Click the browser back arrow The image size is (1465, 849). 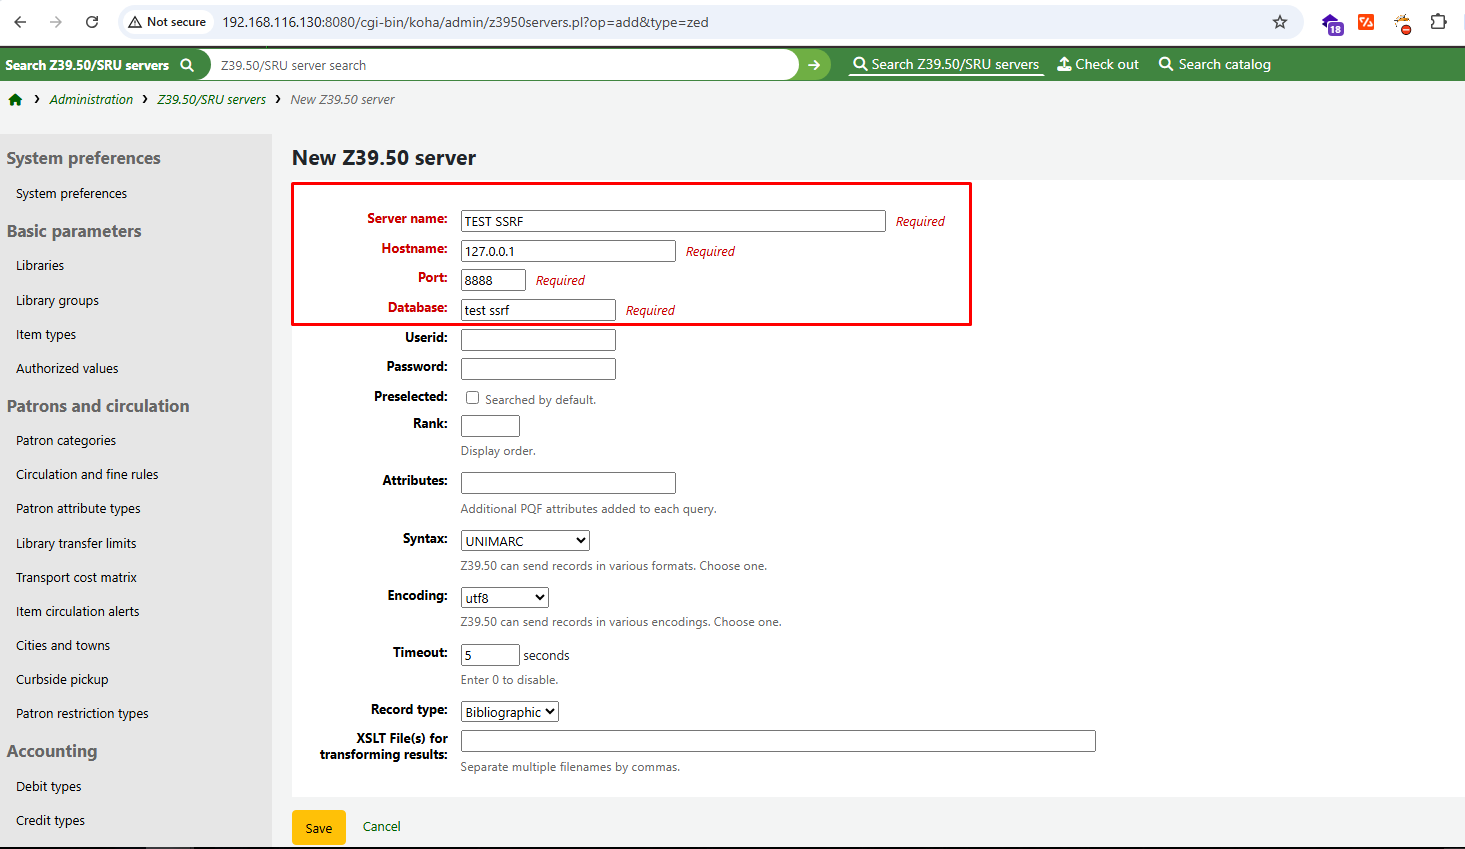(21, 22)
